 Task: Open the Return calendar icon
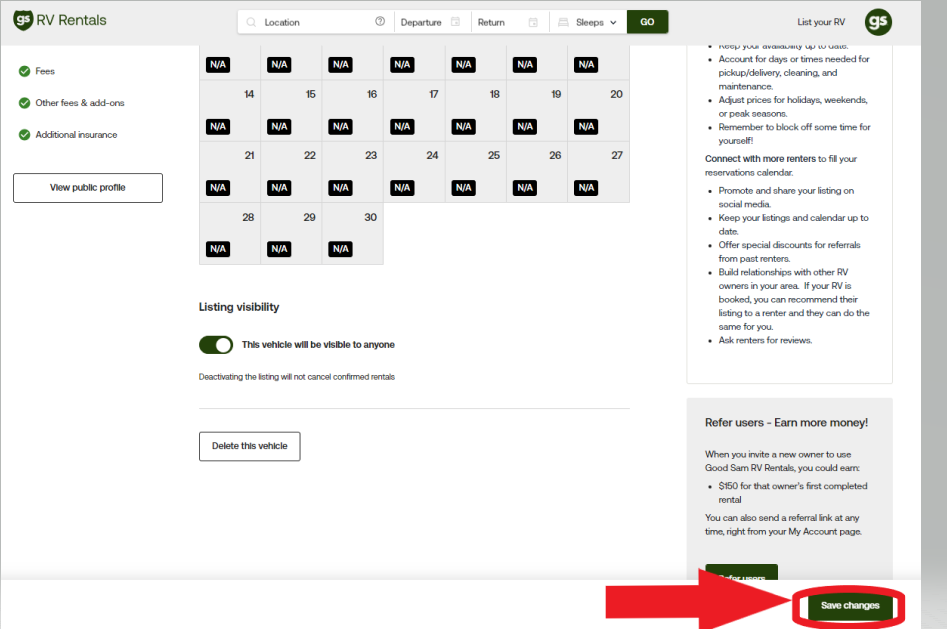click(x=533, y=22)
